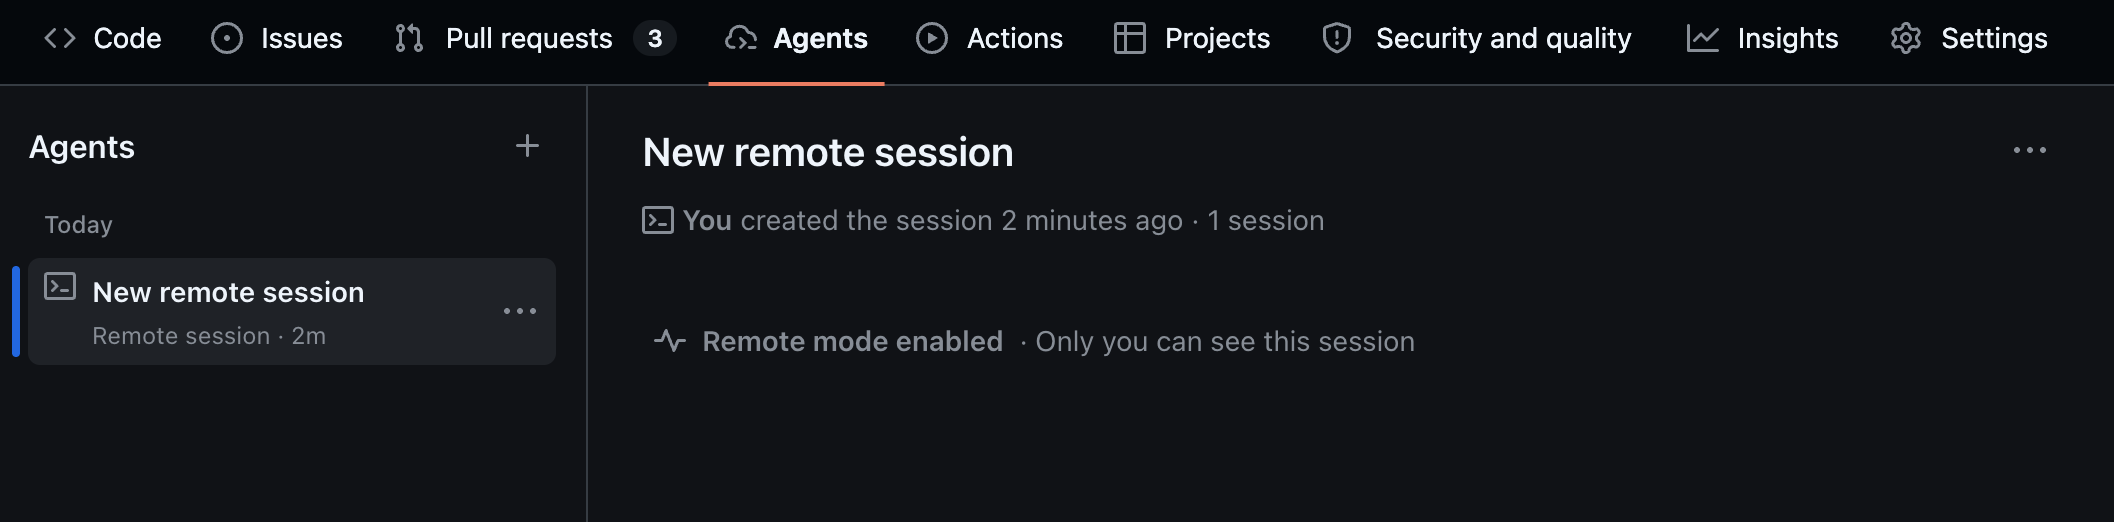Switch to the Actions tab

point(1014,38)
